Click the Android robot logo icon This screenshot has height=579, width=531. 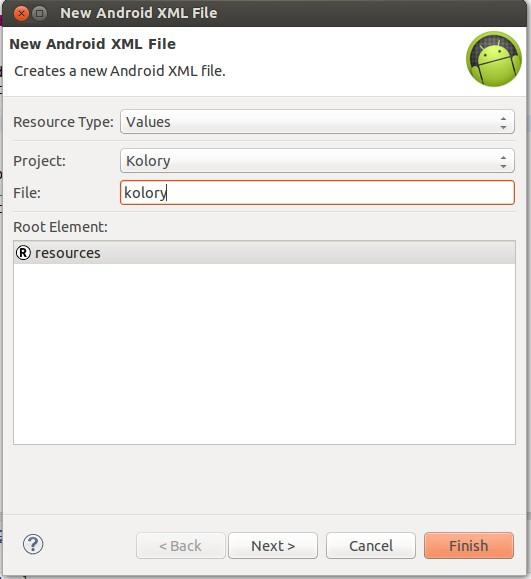point(494,59)
